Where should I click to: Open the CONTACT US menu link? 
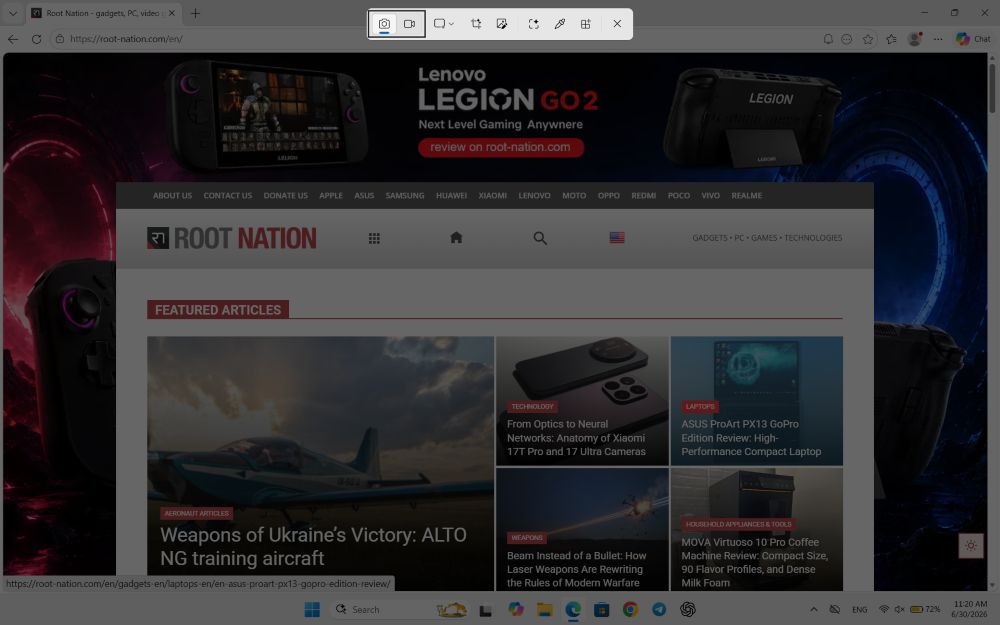[x=228, y=196]
